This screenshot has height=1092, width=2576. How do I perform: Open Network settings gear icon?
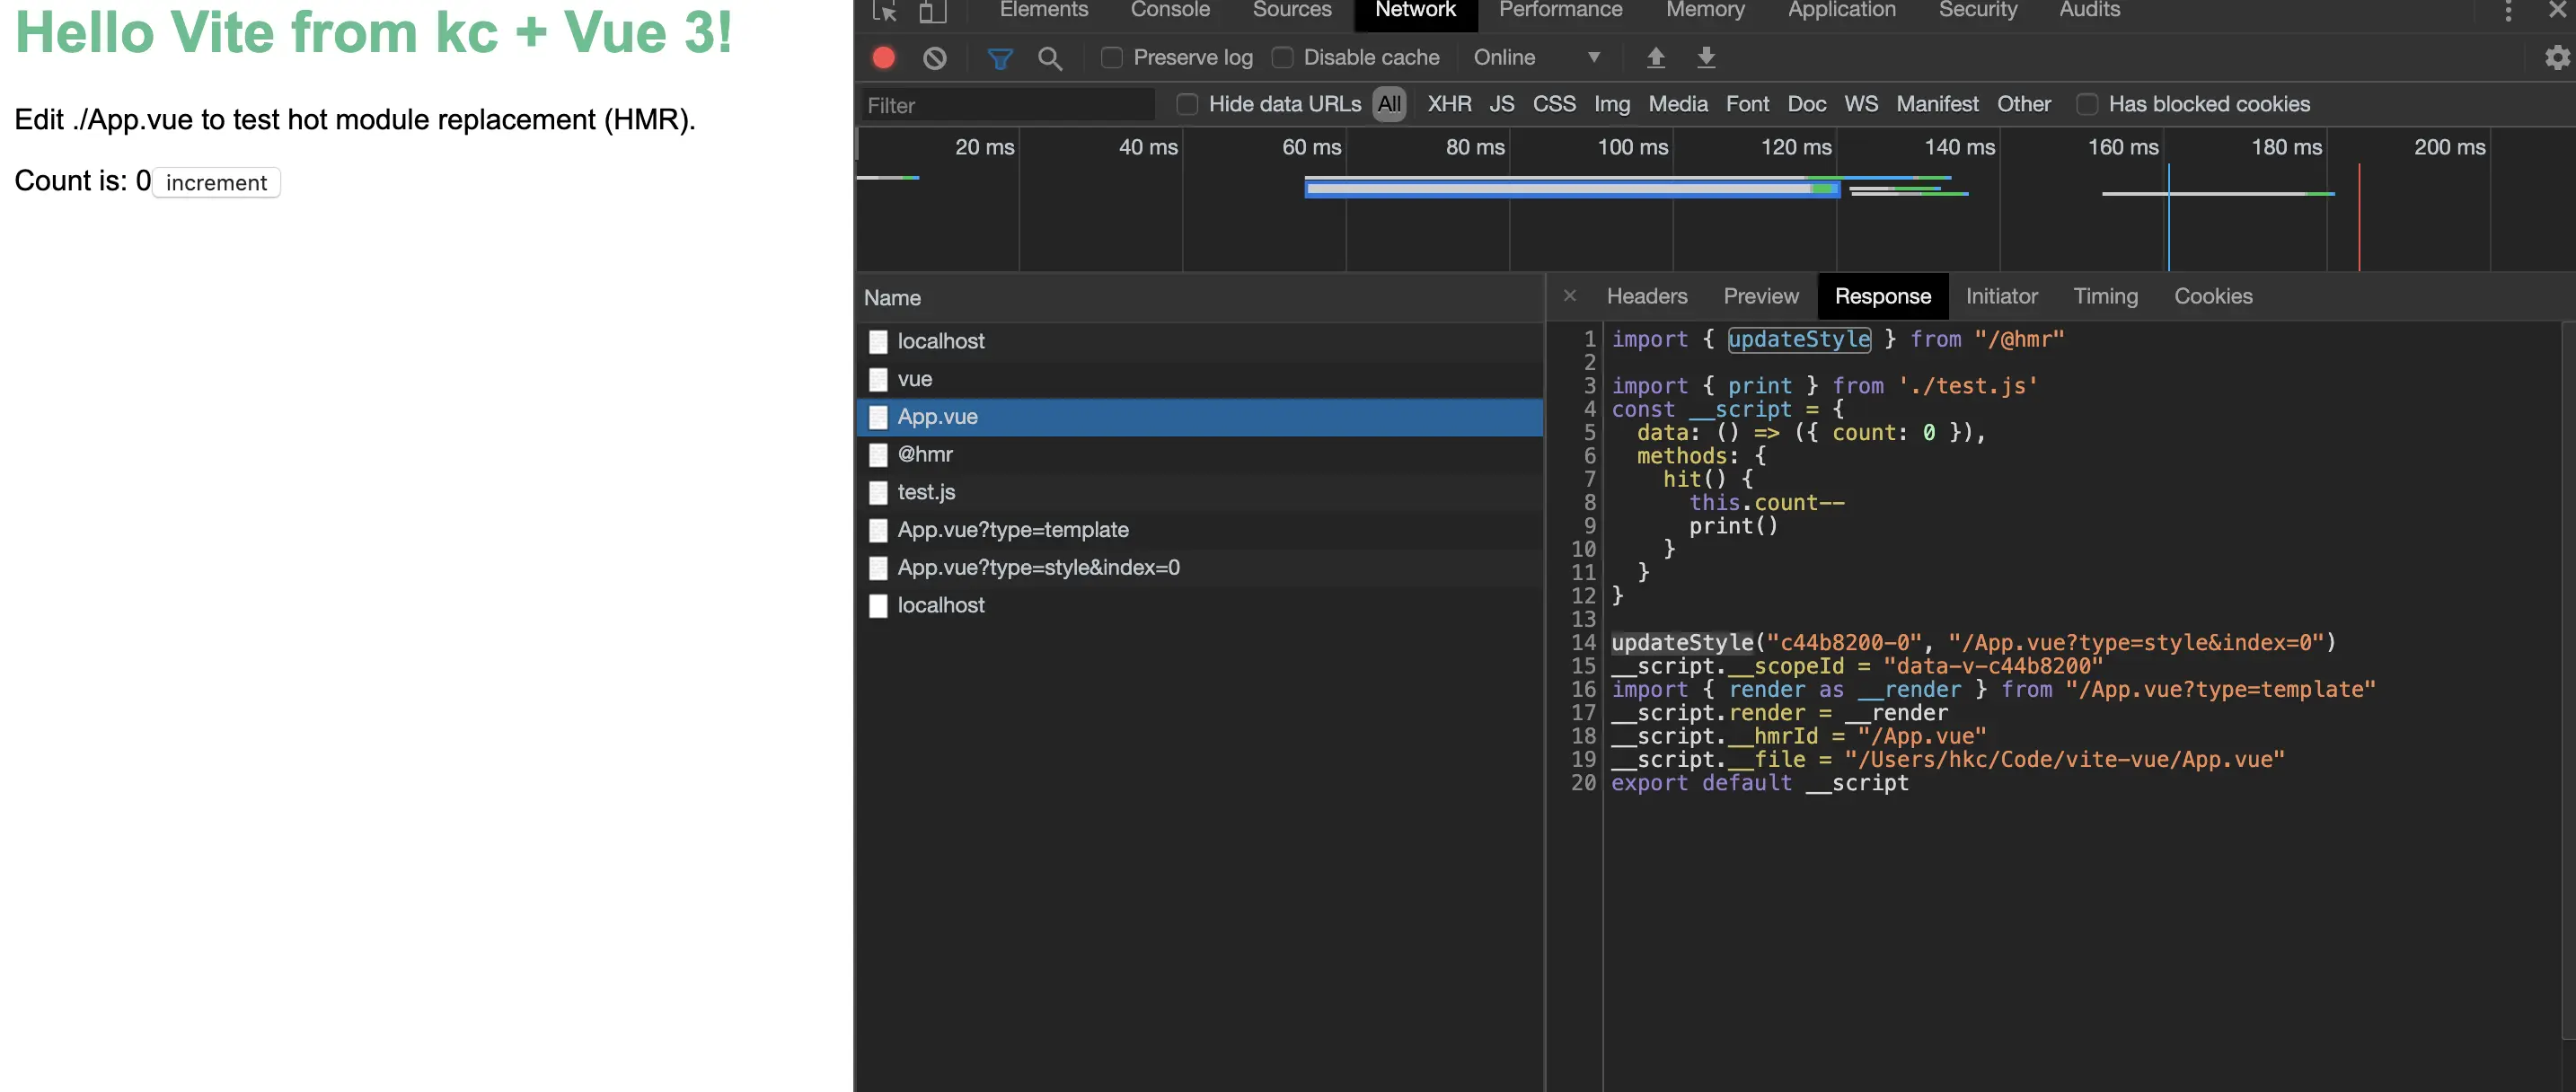(x=2556, y=58)
